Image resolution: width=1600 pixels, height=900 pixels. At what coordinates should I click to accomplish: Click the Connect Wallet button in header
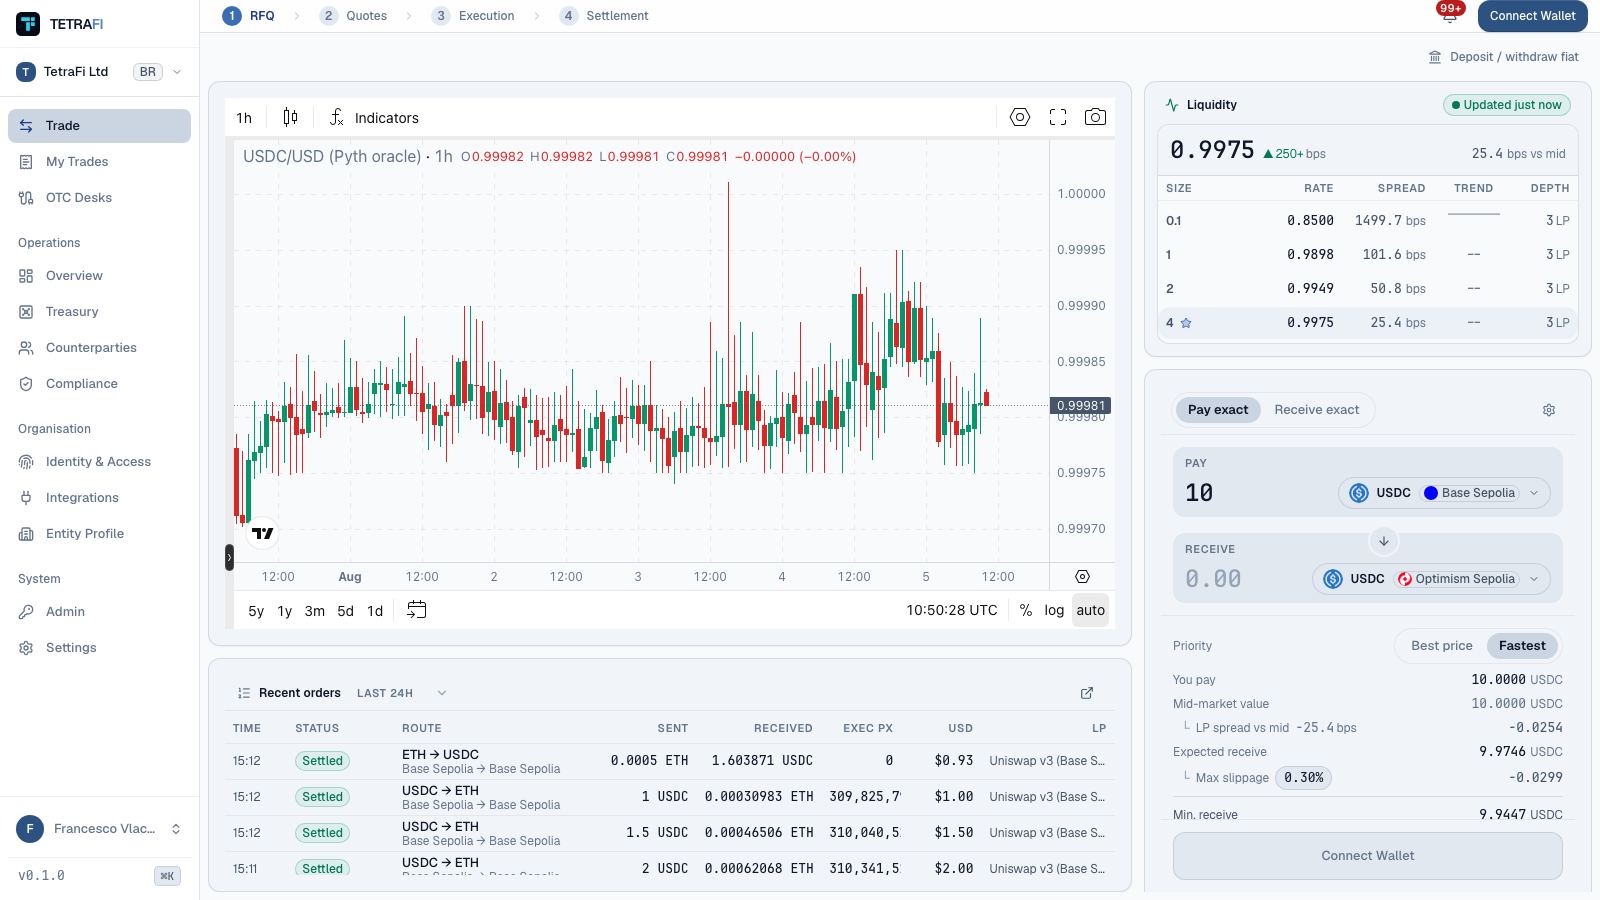[1532, 16]
